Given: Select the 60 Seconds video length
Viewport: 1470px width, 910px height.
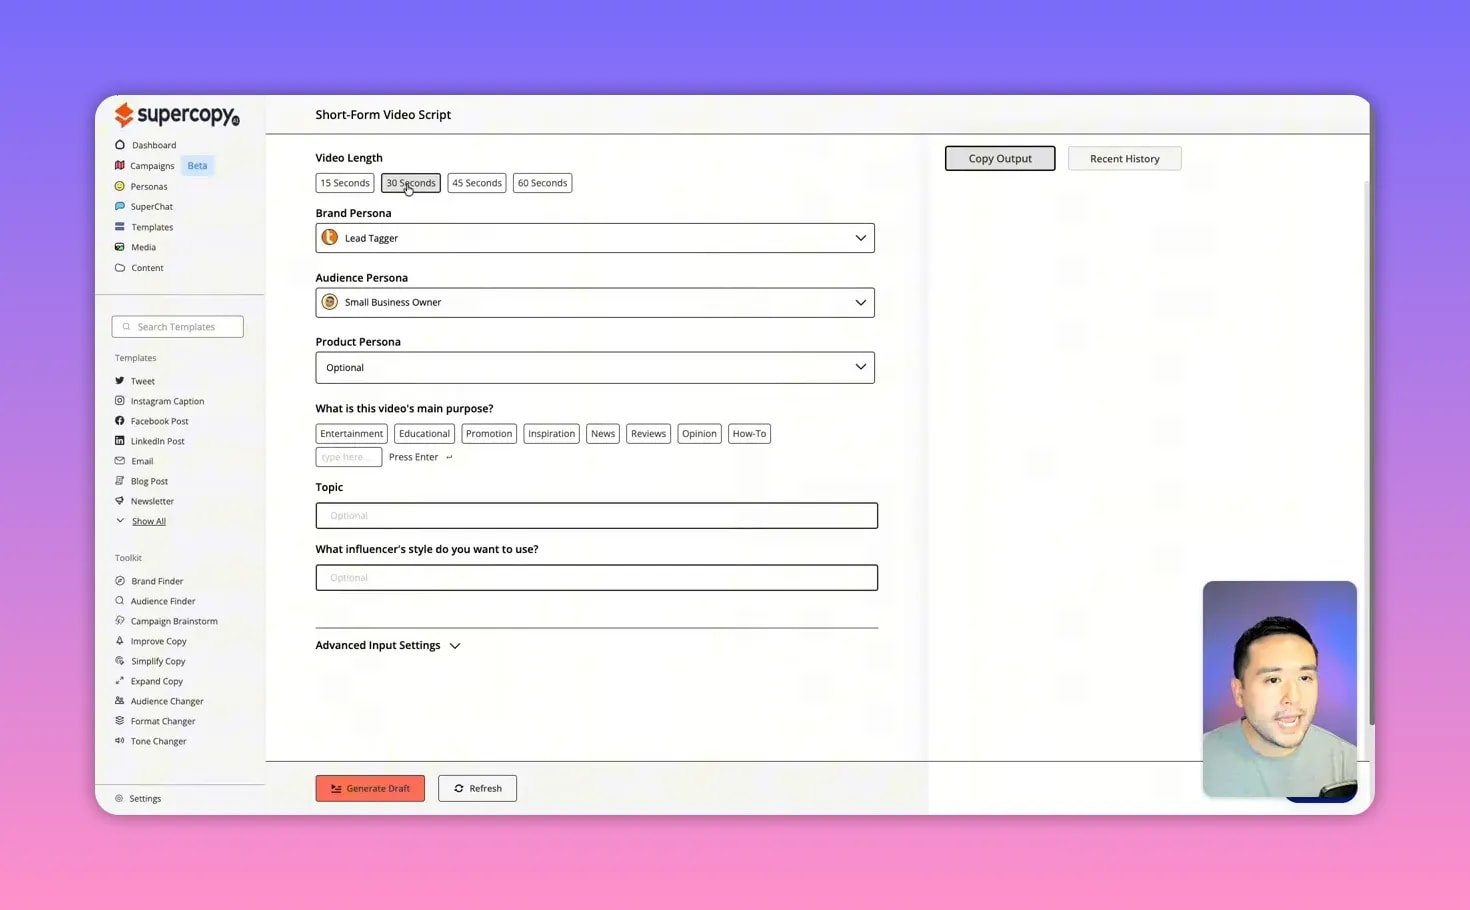Looking at the screenshot, I should tap(542, 182).
